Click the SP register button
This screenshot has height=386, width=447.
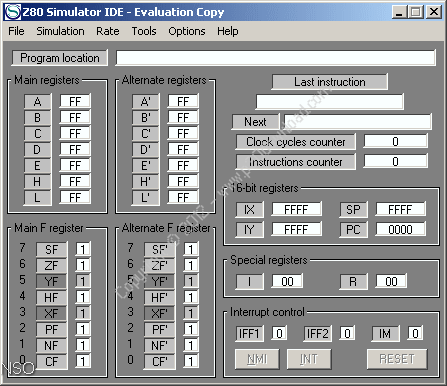click(353, 210)
